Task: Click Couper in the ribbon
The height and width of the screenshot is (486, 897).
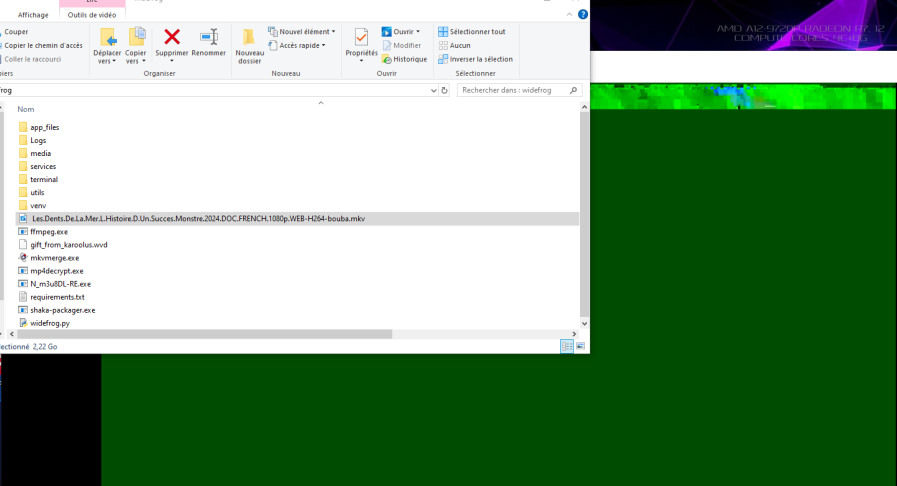Action: [x=15, y=31]
